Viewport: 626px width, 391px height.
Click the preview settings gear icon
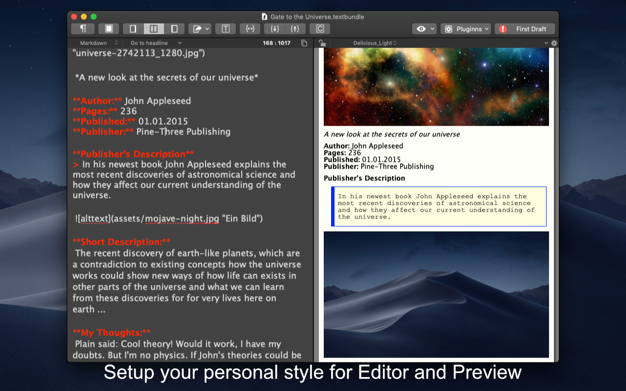[x=554, y=43]
